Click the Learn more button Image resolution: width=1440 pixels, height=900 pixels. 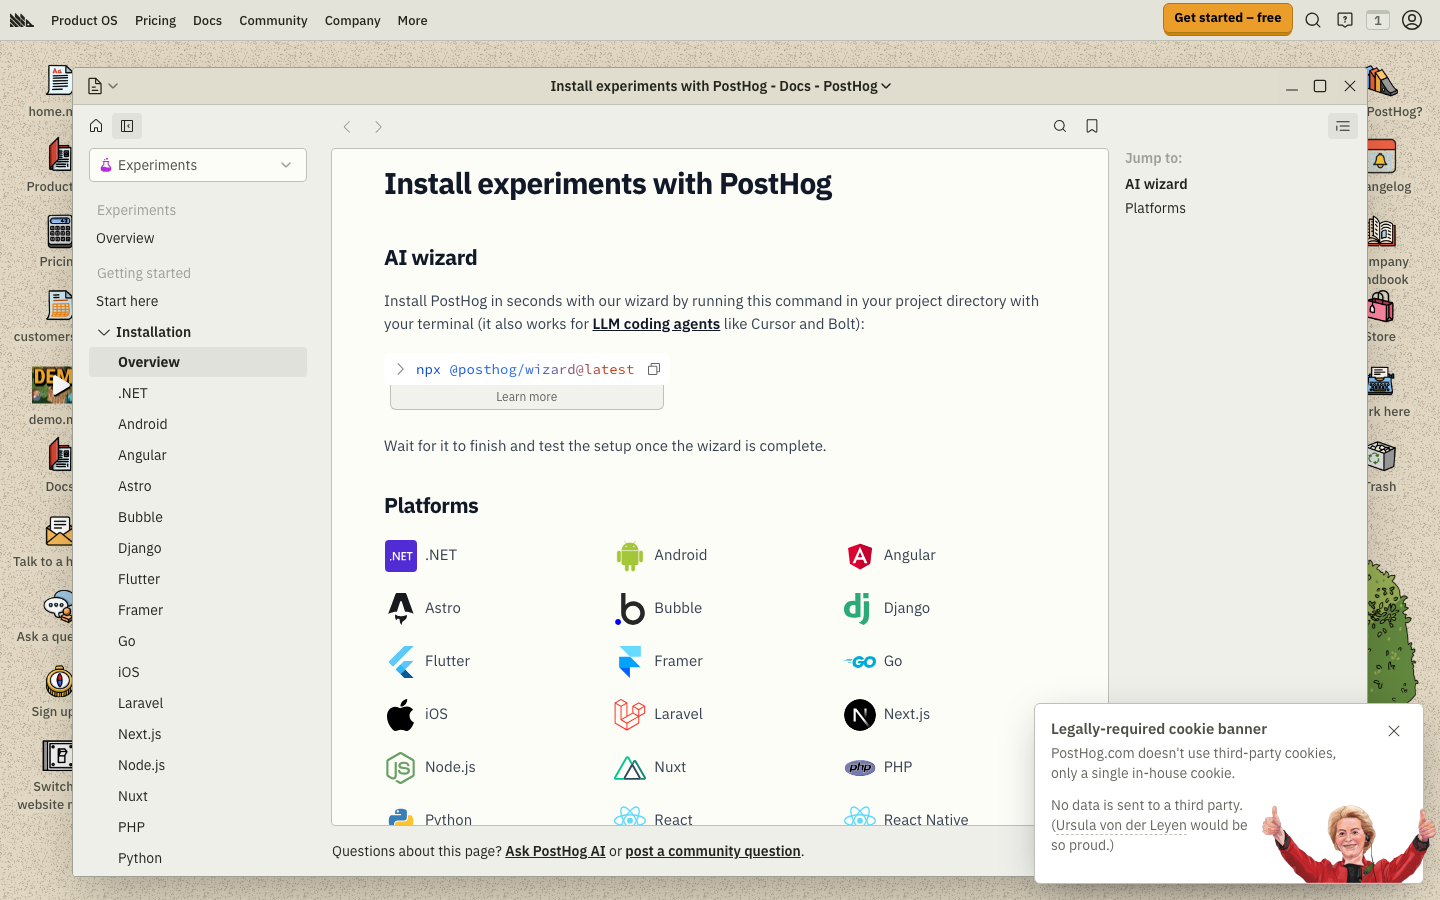pos(527,397)
